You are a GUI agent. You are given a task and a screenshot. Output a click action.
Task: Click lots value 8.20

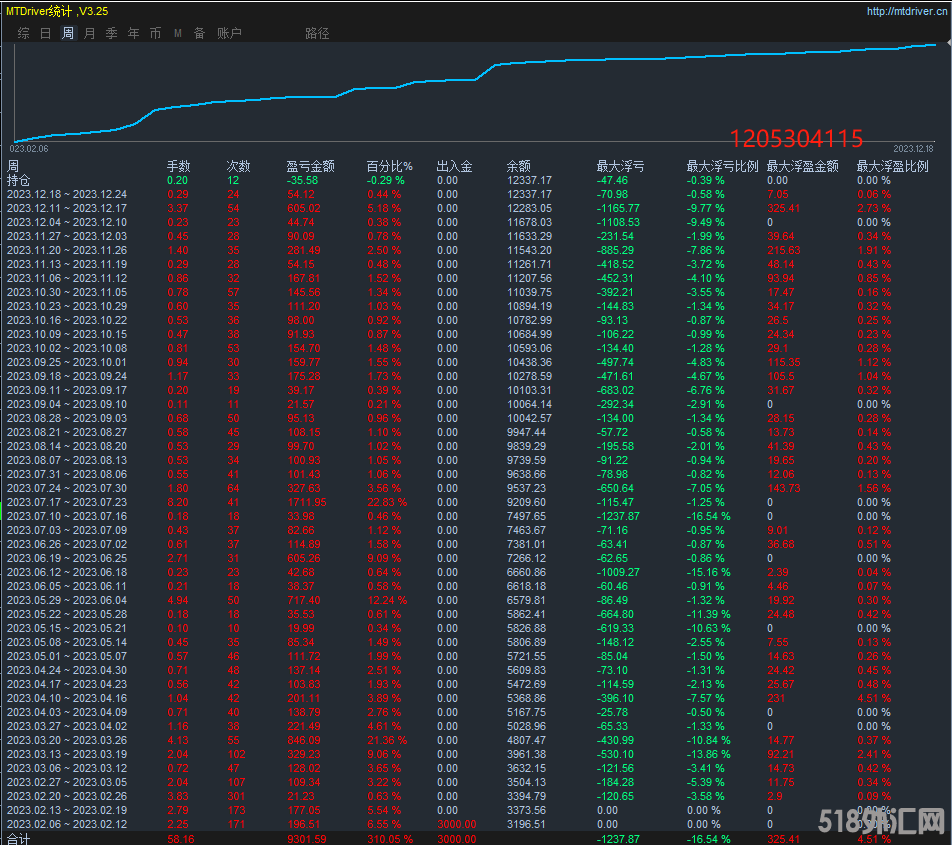click(178, 502)
